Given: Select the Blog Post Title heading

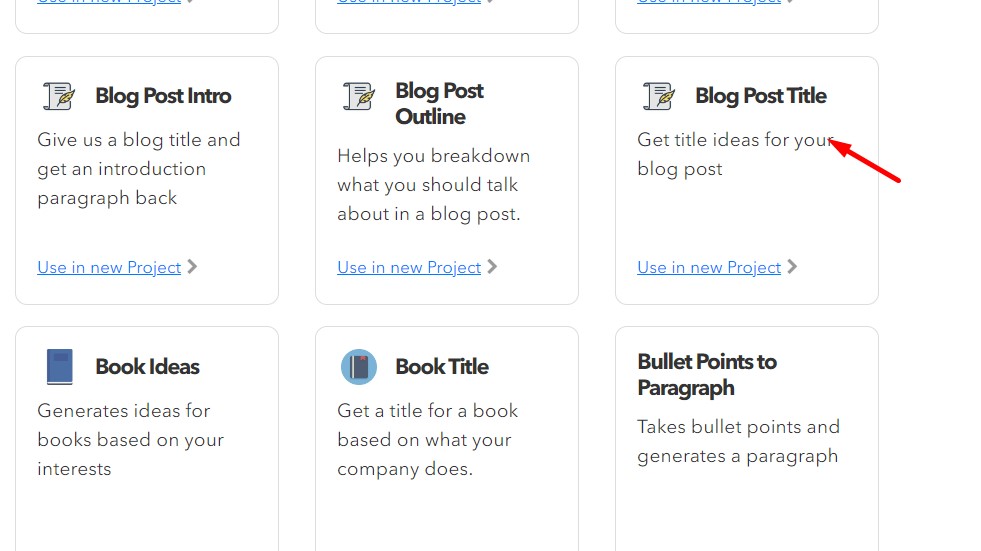Looking at the screenshot, I should coord(761,96).
